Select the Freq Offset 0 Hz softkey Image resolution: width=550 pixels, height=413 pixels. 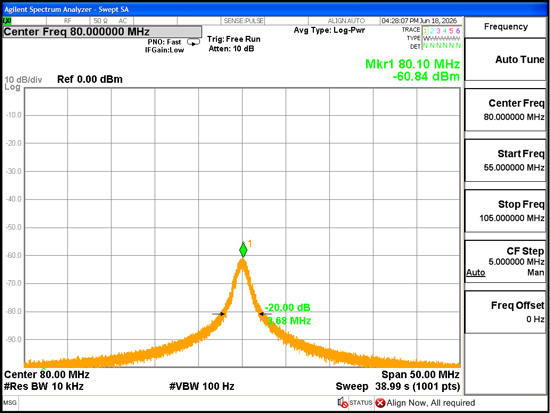coord(505,312)
